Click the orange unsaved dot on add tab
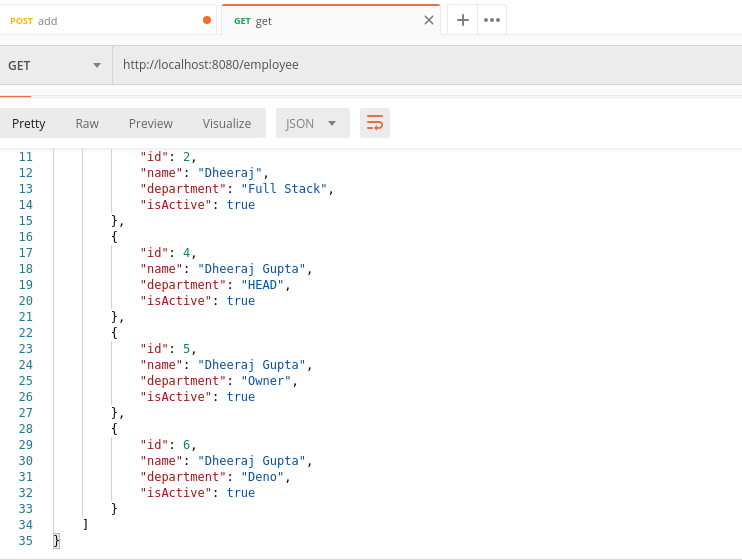 pyautogui.click(x=207, y=20)
